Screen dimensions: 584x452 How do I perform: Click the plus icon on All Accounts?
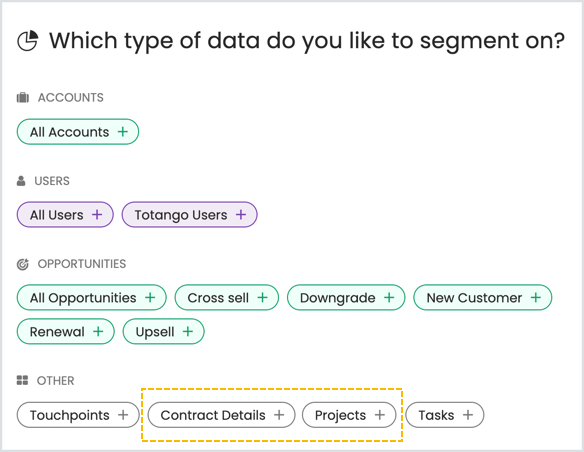123,132
